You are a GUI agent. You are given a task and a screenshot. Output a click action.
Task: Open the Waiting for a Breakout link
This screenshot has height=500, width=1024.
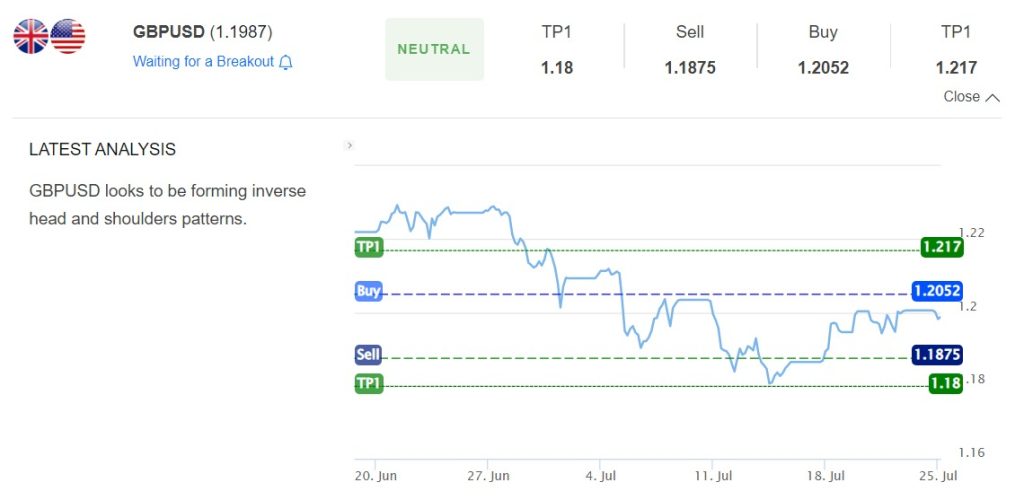point(203,61)
